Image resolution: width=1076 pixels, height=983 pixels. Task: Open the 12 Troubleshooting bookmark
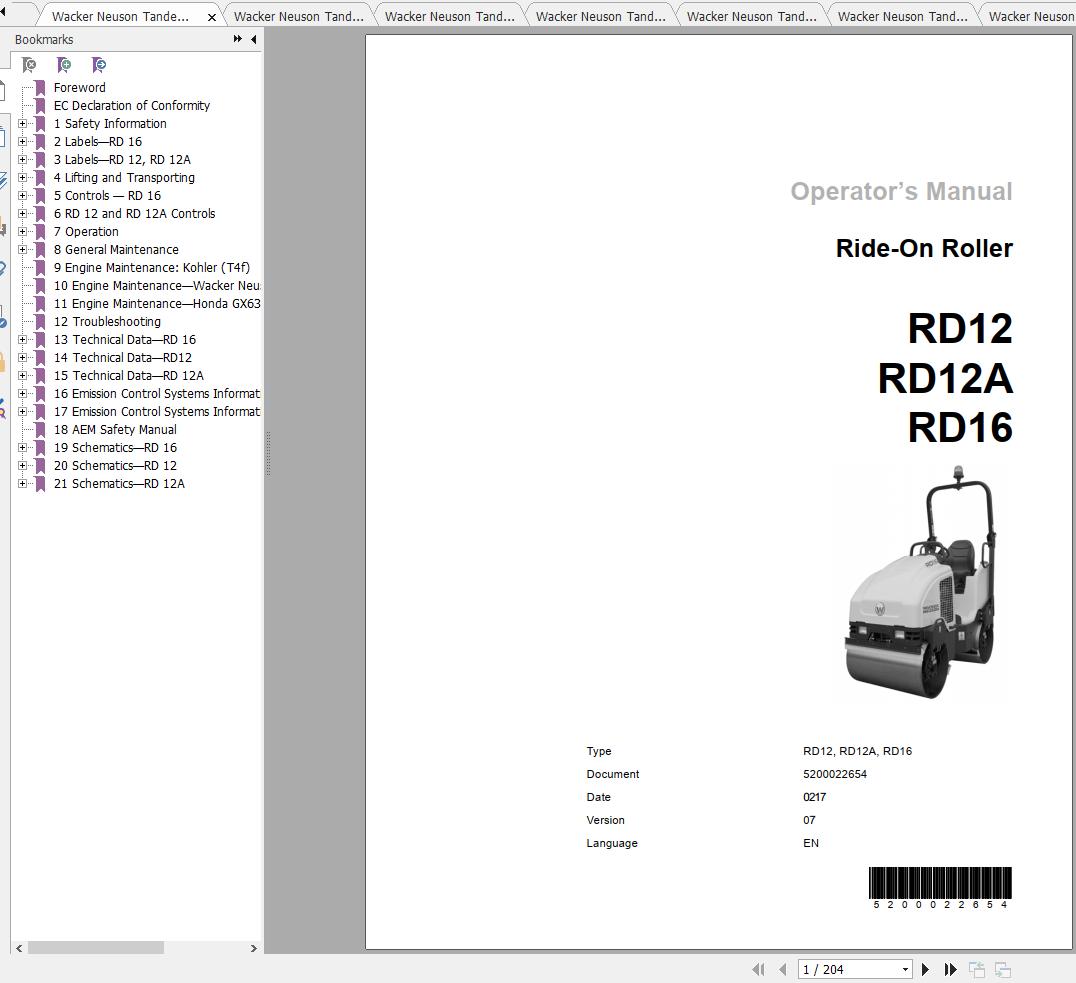pos(107,321)
